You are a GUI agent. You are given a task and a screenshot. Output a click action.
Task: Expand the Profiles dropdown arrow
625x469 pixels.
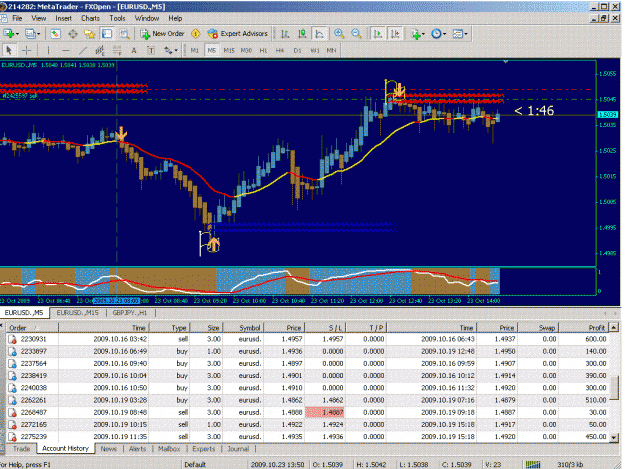(39, 34)
